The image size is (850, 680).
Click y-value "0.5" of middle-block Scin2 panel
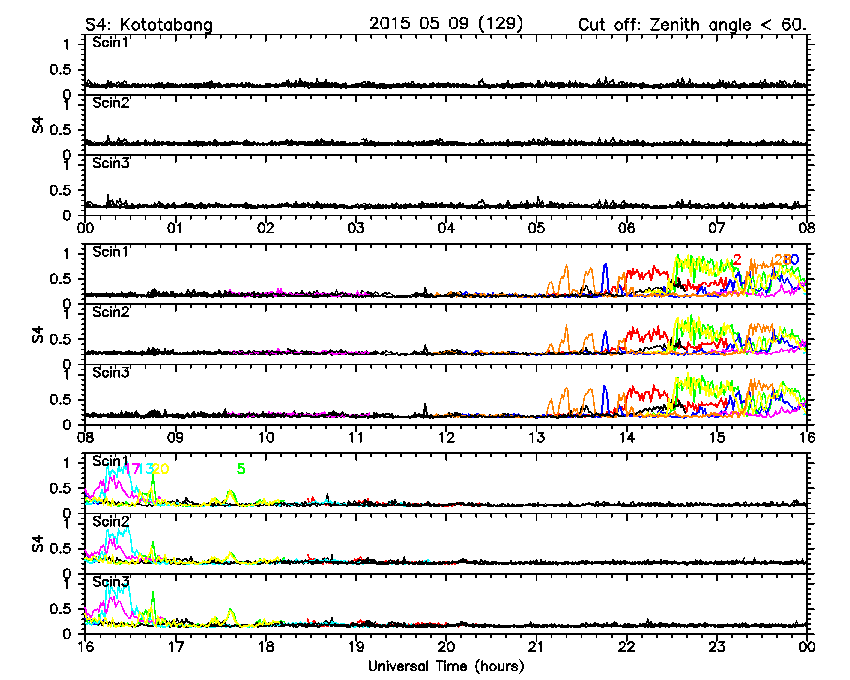point(60,339)
